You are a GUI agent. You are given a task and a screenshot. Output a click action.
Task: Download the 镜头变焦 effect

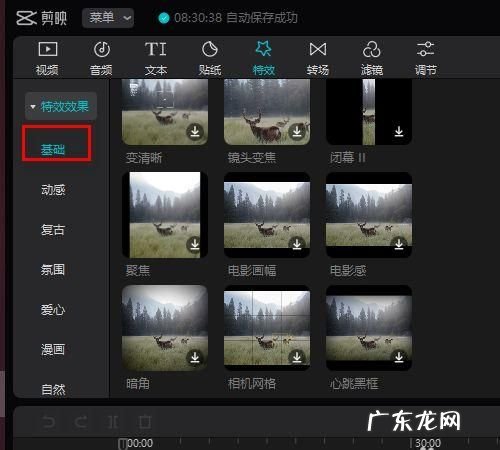click(297, 132)
